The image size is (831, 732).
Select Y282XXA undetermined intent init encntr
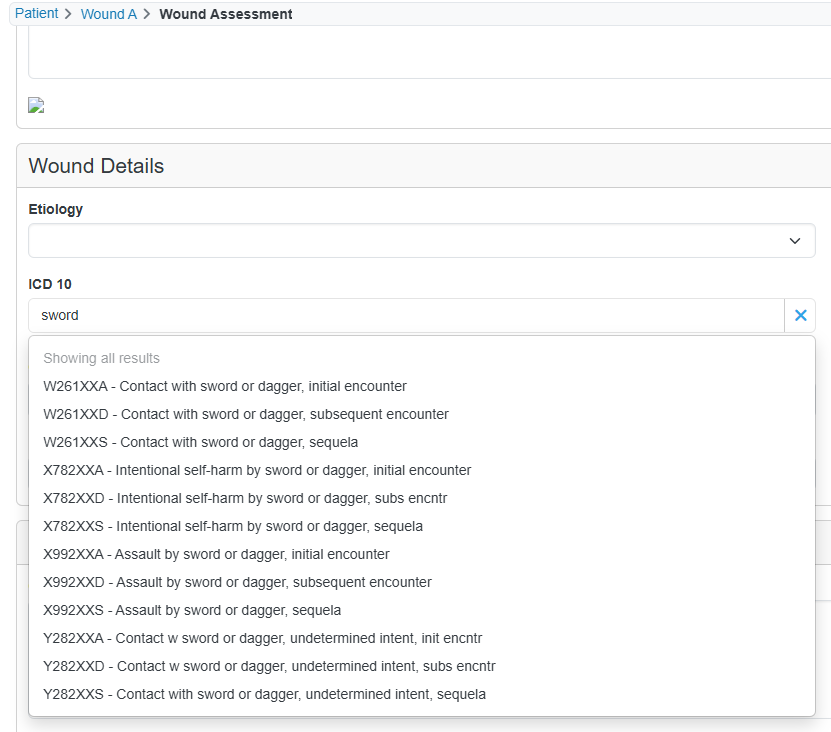point(421,638)
